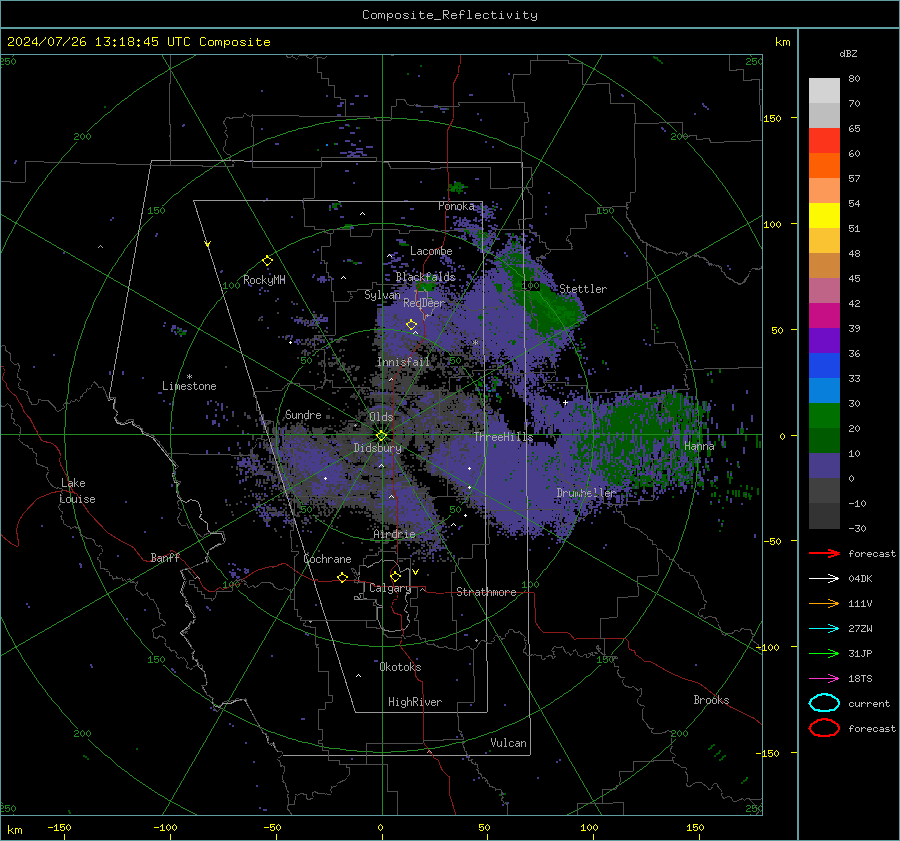
Task: Click the yellow diamond marker near RockyMH
Action: click(x=267, y=261)
